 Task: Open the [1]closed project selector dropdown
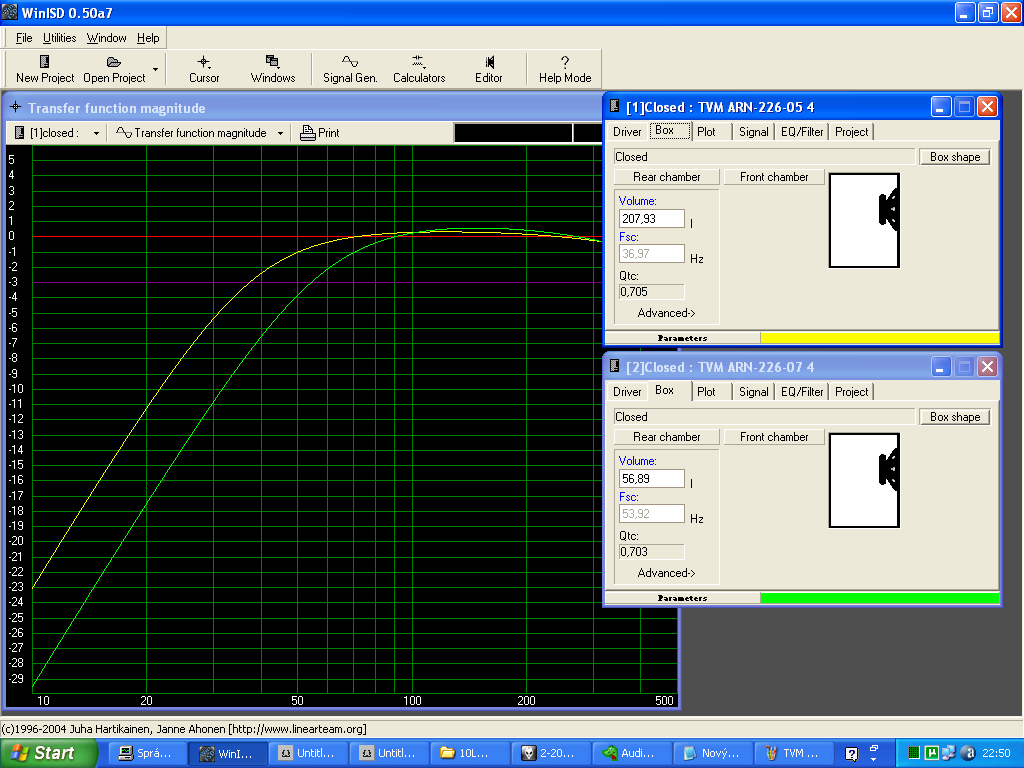(96, 133)
